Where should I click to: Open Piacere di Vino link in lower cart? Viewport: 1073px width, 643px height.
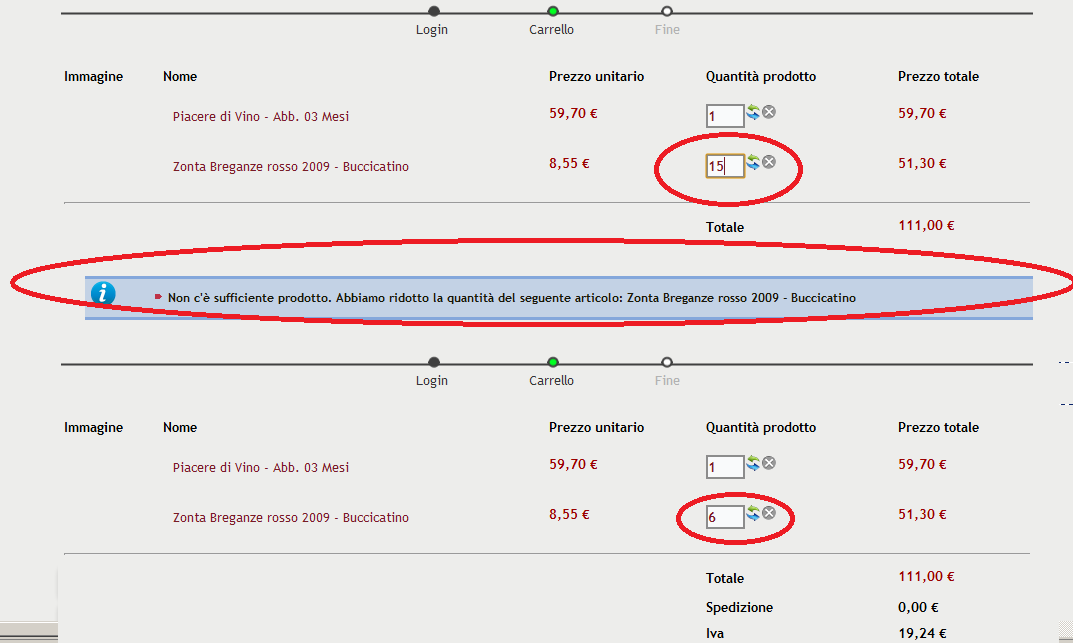pos(260,468)
